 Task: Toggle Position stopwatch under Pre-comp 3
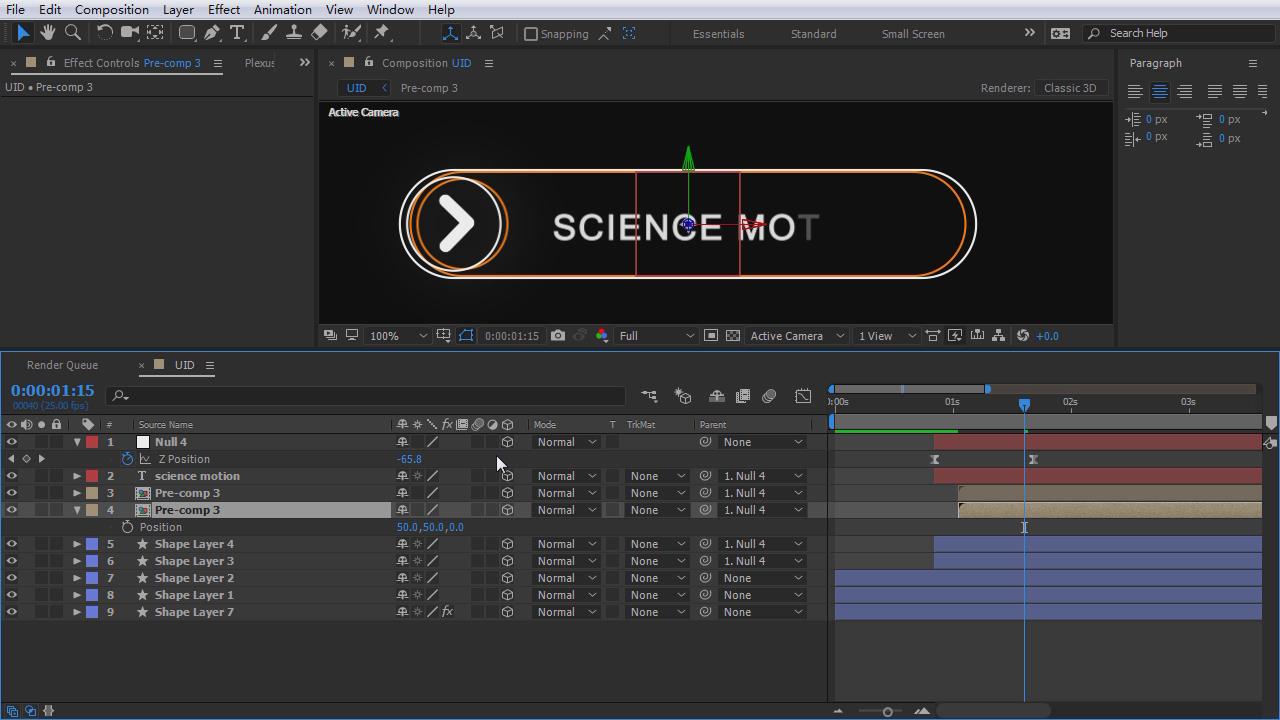pos(127,527)
